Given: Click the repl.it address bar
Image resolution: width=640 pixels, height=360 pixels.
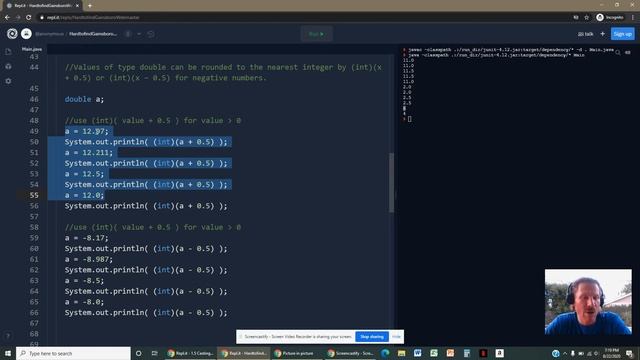Looking at the screenshot, I should click(302, 18).
